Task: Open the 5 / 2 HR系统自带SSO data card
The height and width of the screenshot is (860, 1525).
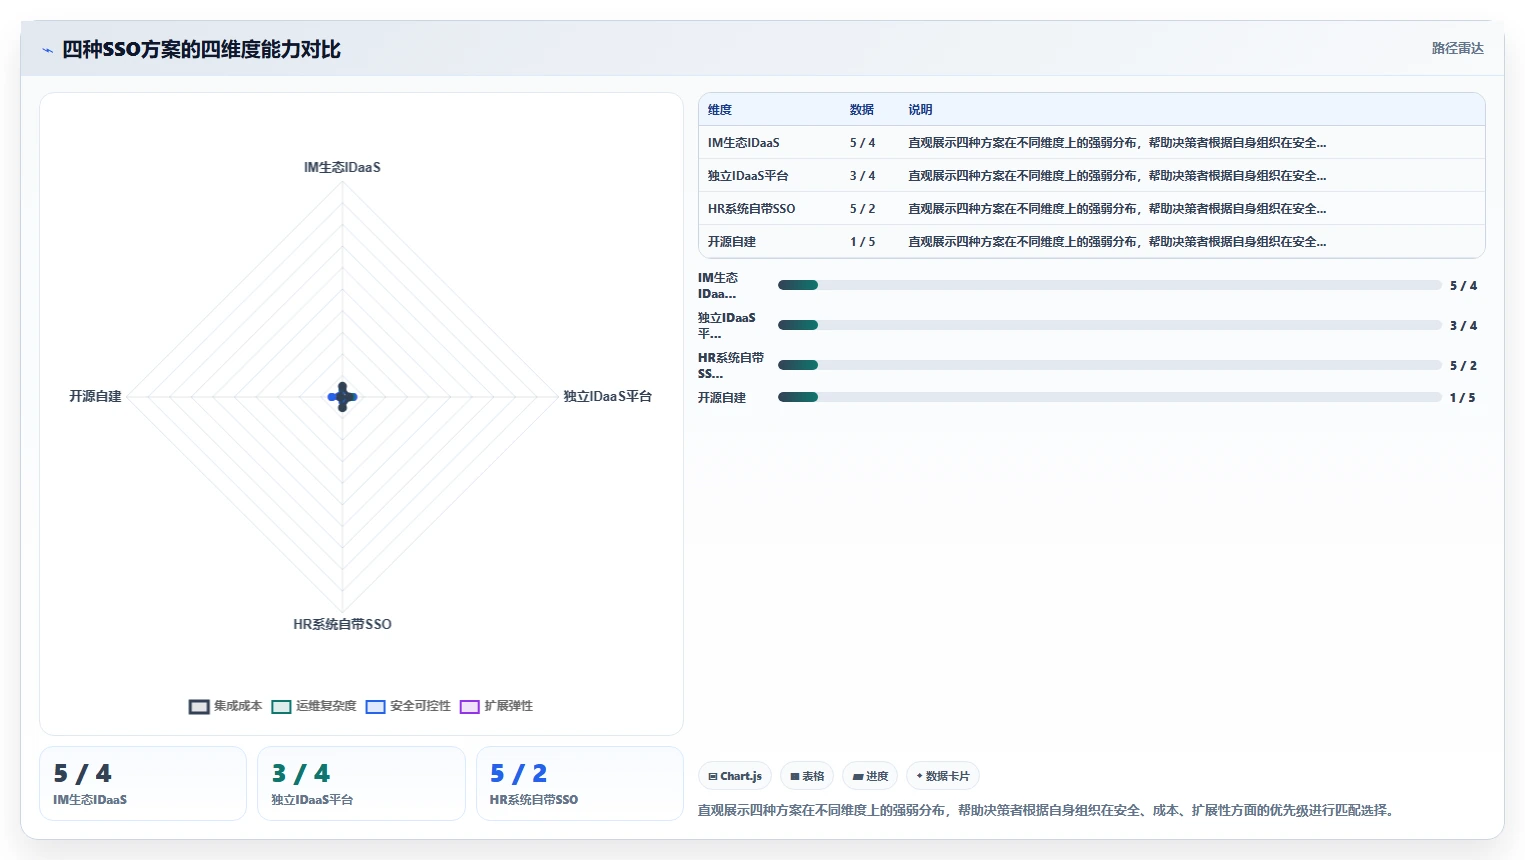Action: [x=580, y=783]
